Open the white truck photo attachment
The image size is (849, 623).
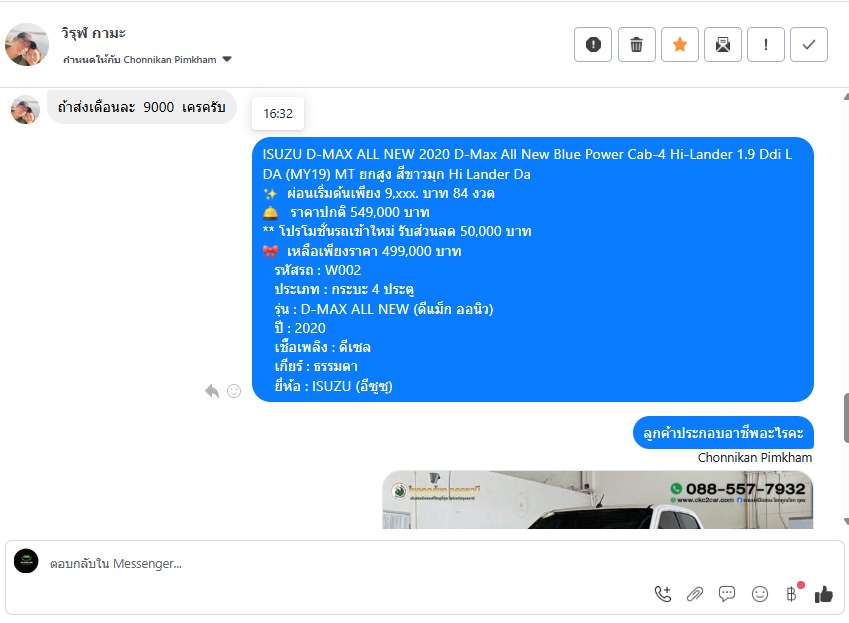(598, 500)
